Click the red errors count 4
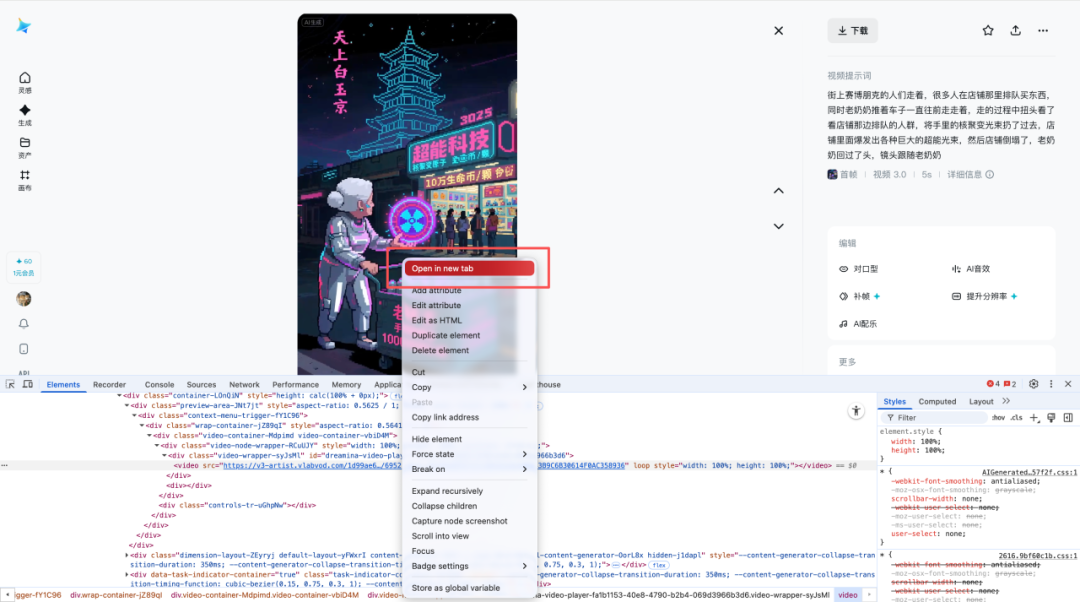This screenshot has width=1080, height=602. [x=993, y=384]
